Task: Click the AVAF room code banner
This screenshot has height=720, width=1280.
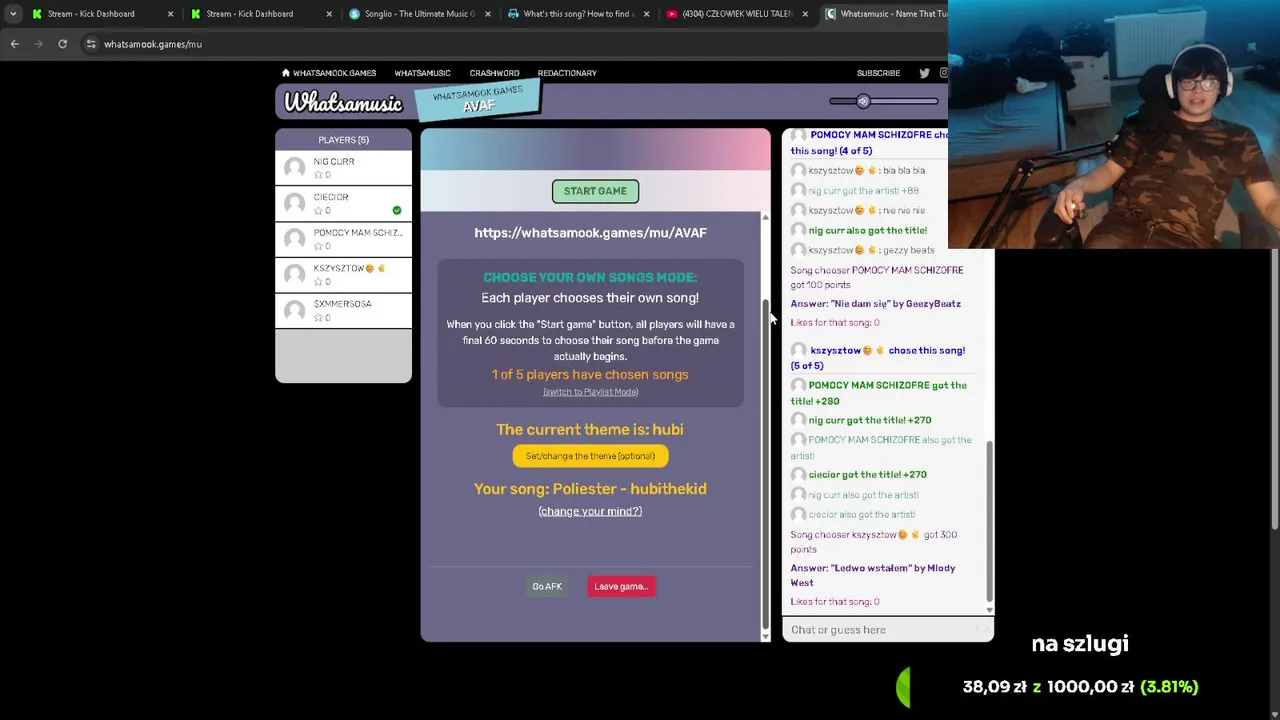Action: [x=478, y=99]
